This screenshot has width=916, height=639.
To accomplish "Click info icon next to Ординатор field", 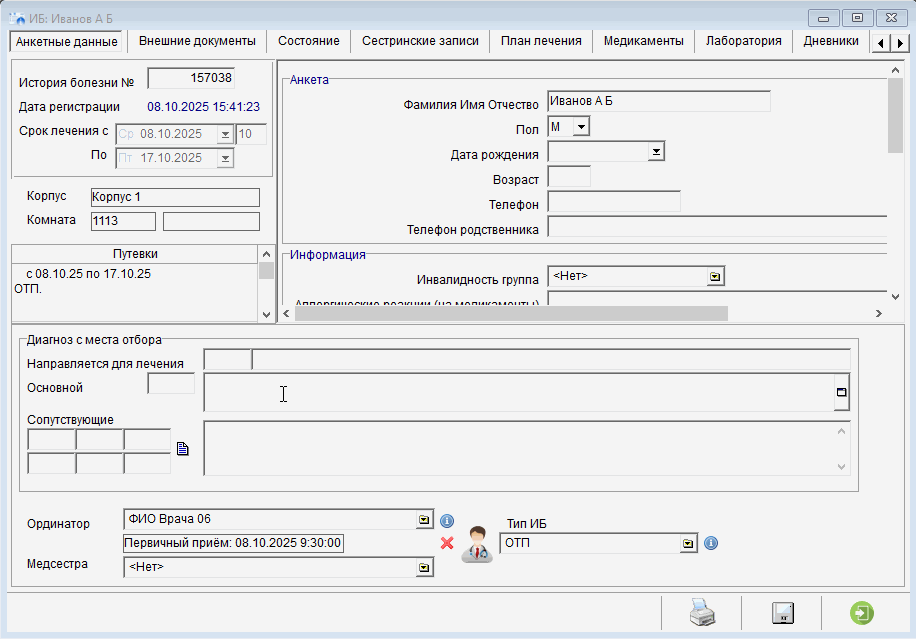I will pyautogui.click(x=447, y=520).
